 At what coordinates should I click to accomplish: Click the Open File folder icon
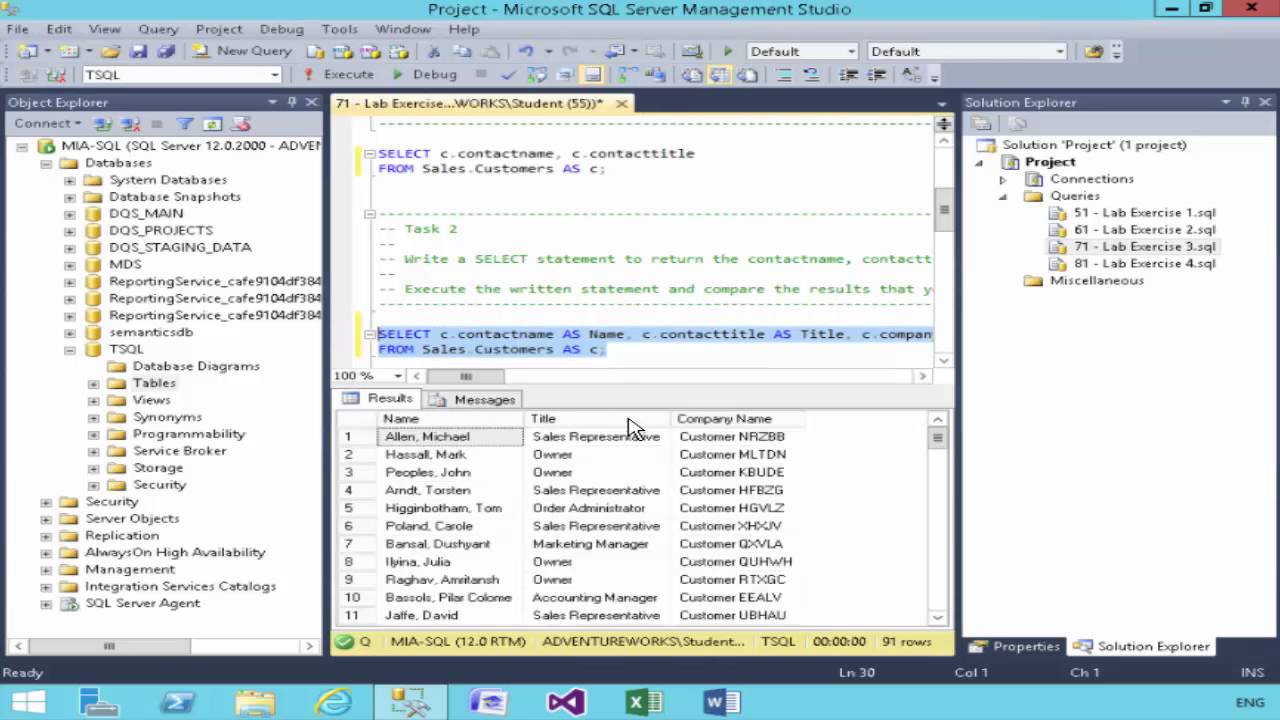111,51
